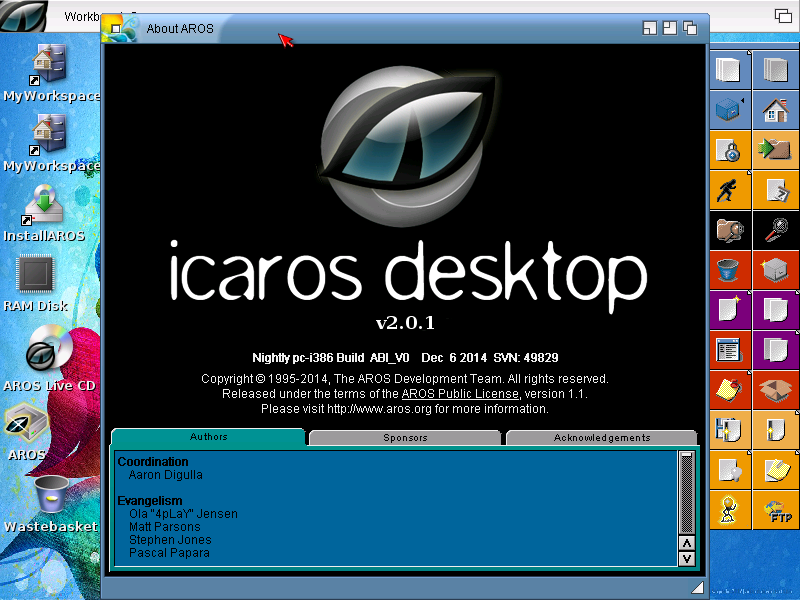Click the 'Coordination' heading
Screen dimensions: 800x600
[x=153, y=462]
